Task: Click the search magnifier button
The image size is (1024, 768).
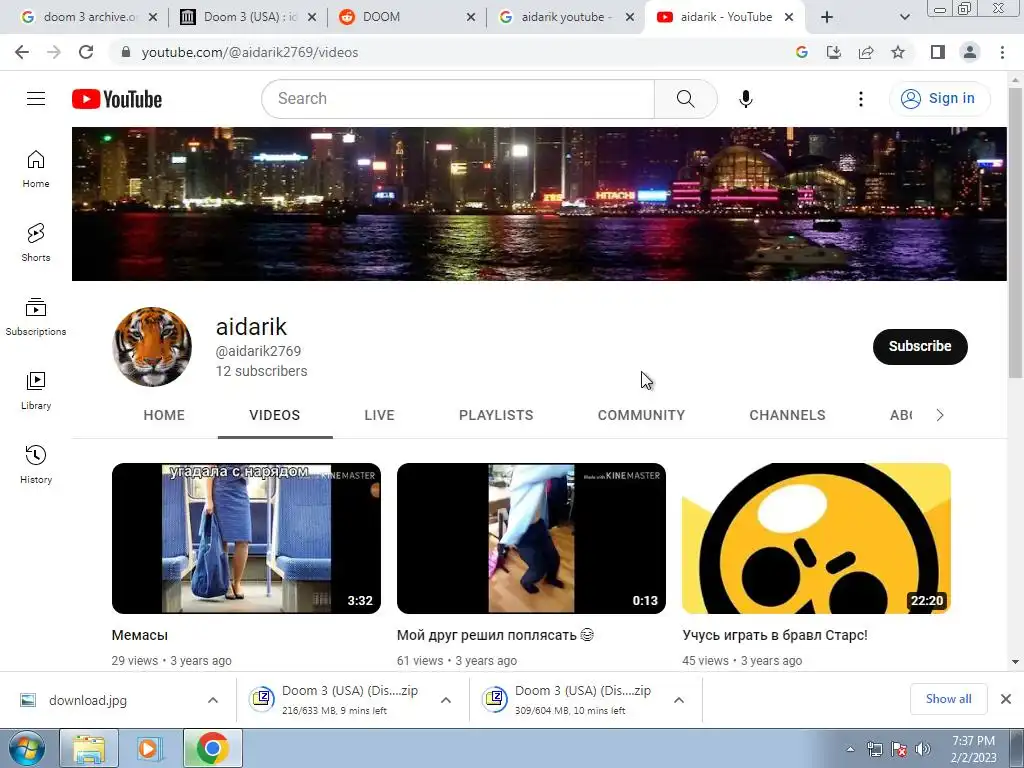Action: pyautogui.click(x=685, y=99)
